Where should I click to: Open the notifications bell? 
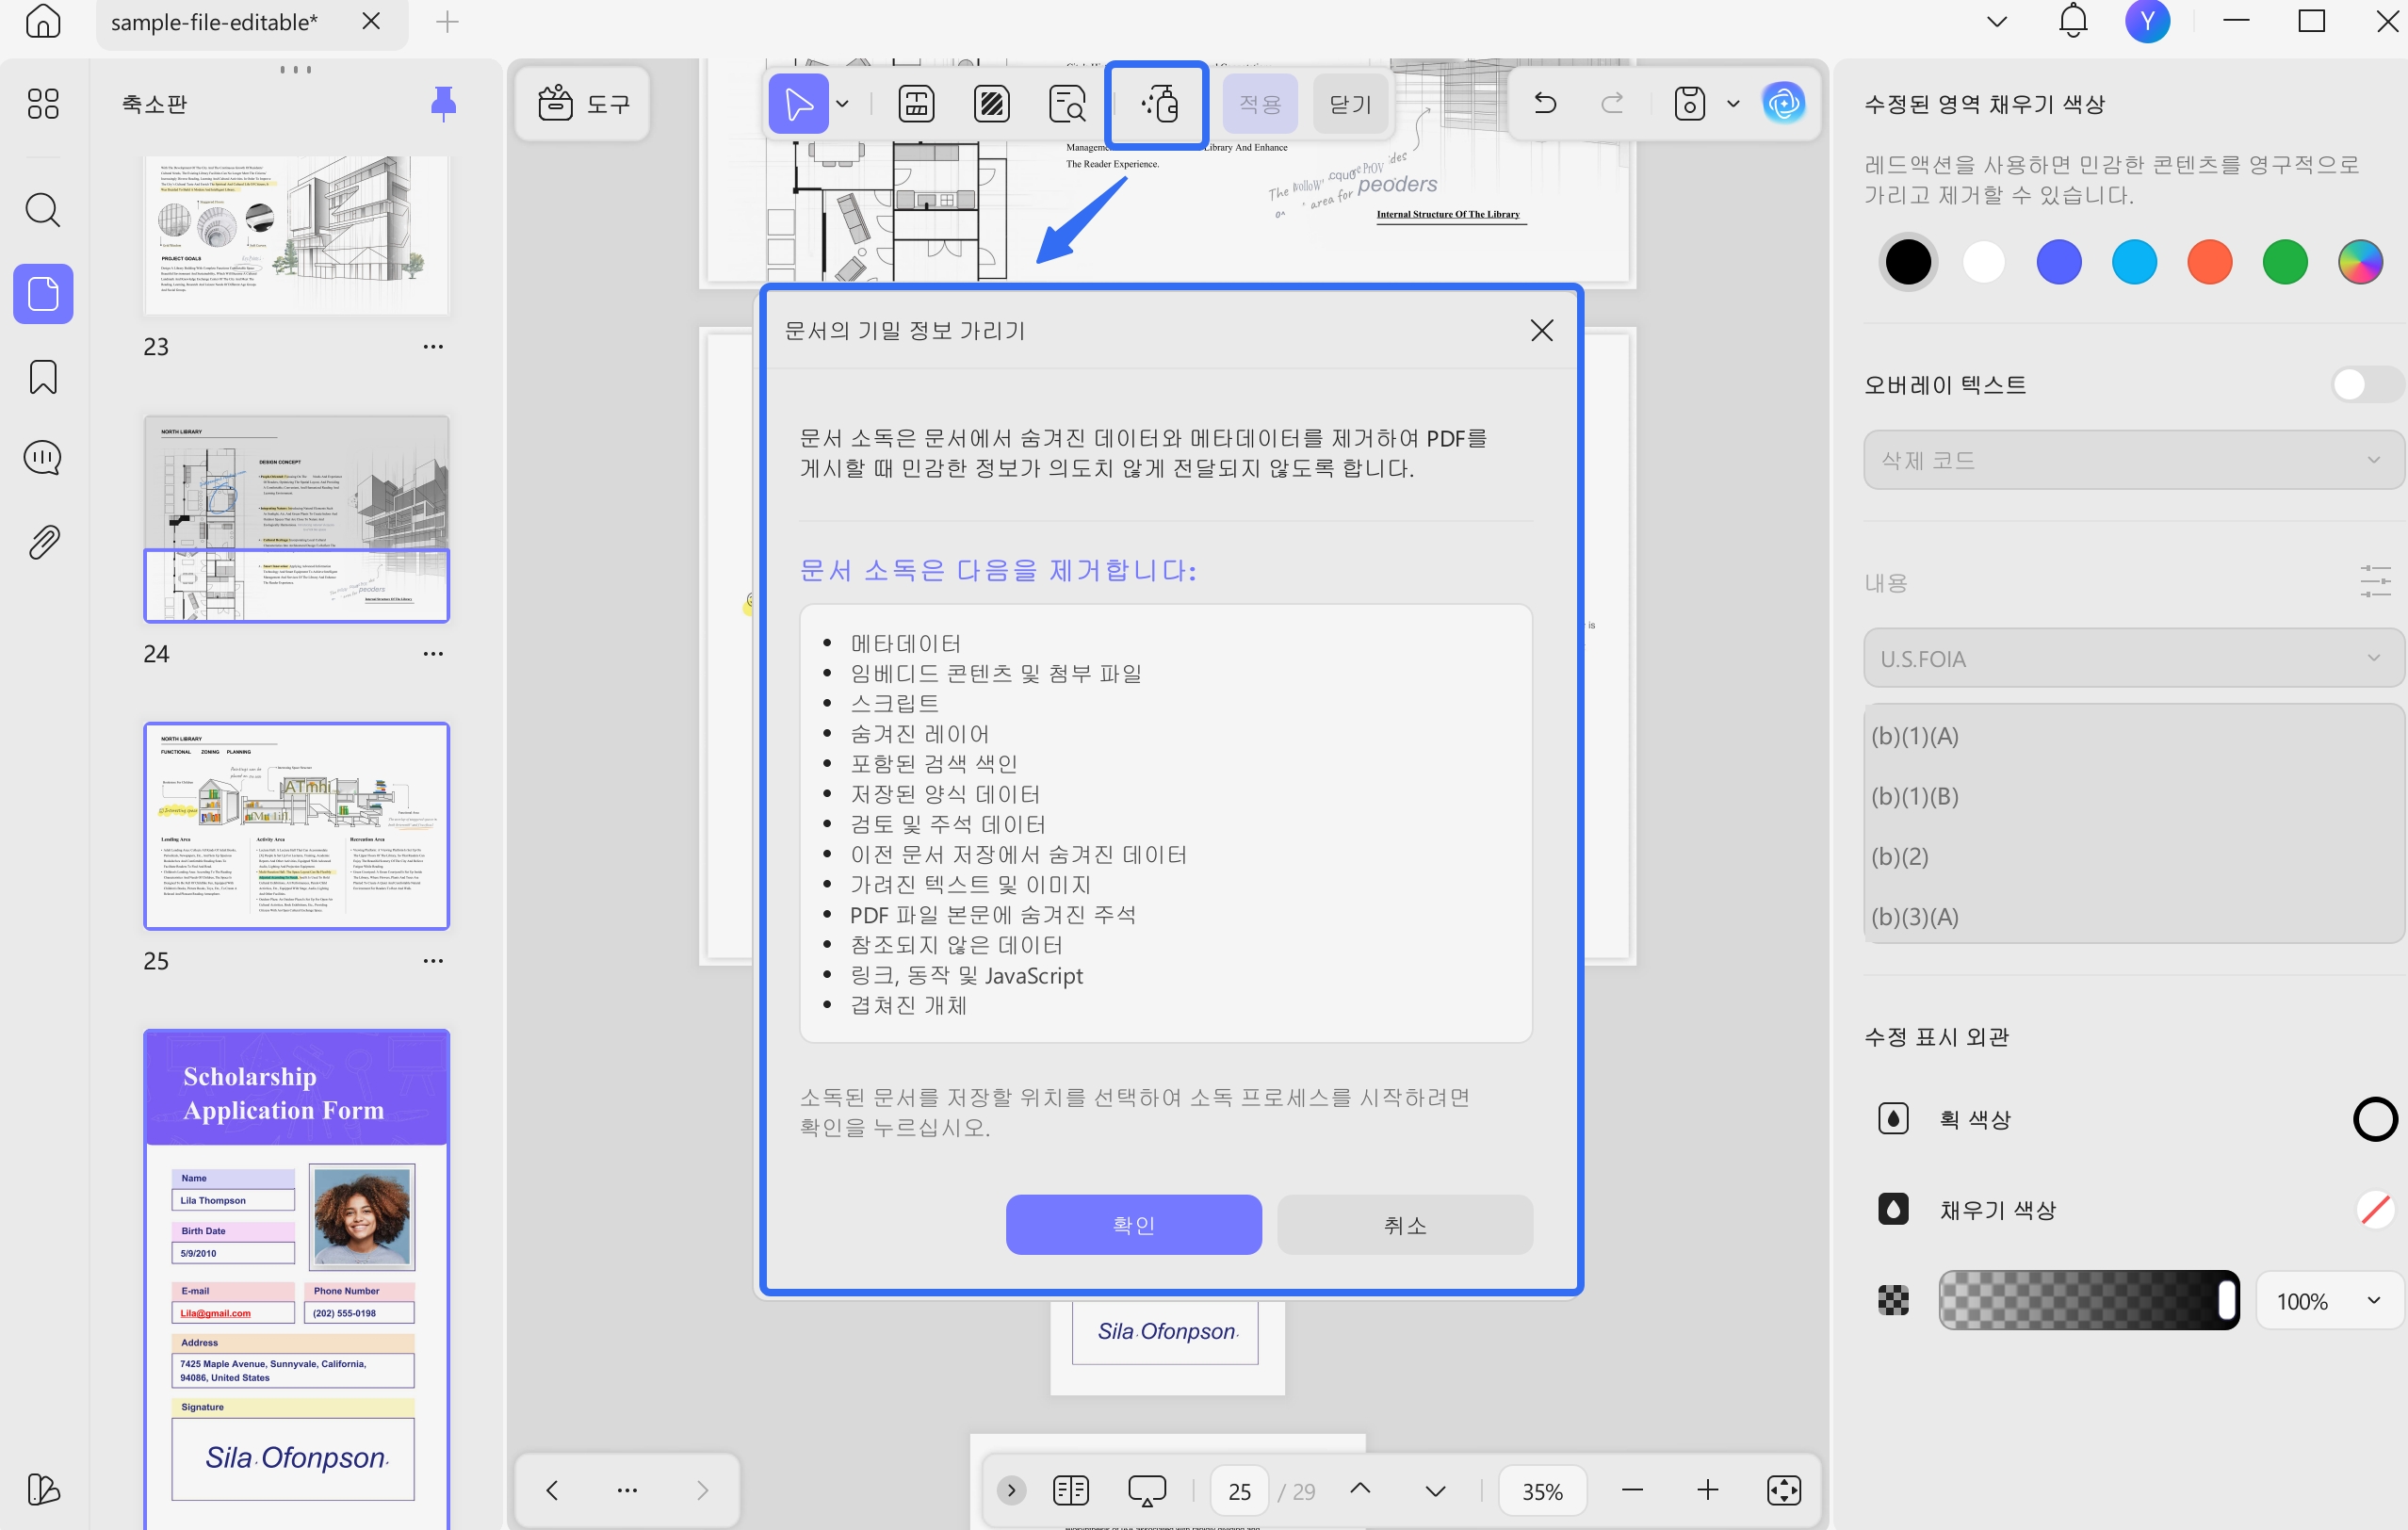[x=2073, y=21]
